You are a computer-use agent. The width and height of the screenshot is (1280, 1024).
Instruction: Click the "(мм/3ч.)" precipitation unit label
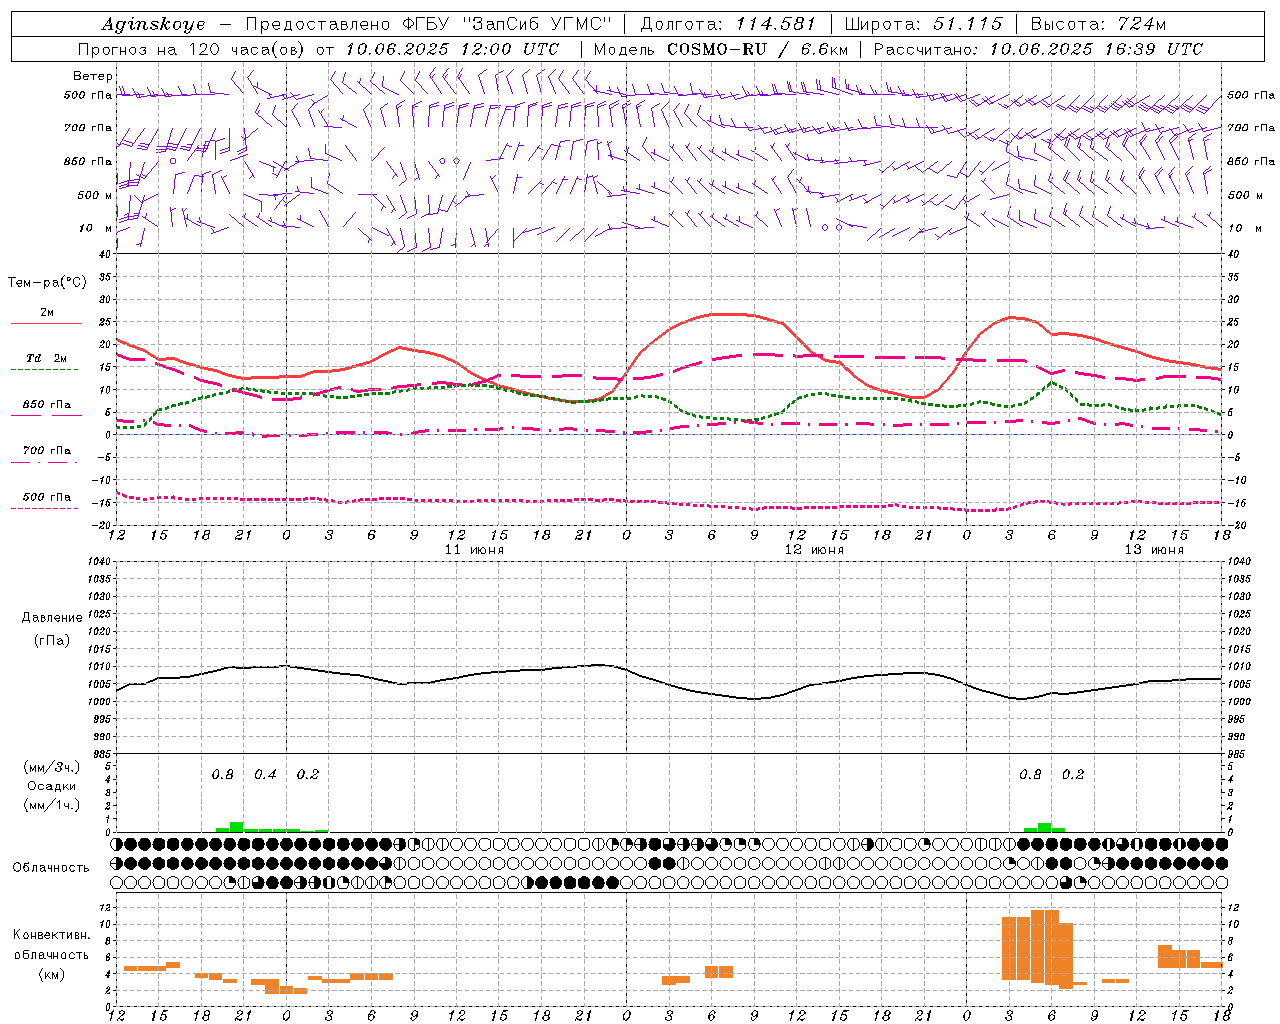tap(51, 767)
